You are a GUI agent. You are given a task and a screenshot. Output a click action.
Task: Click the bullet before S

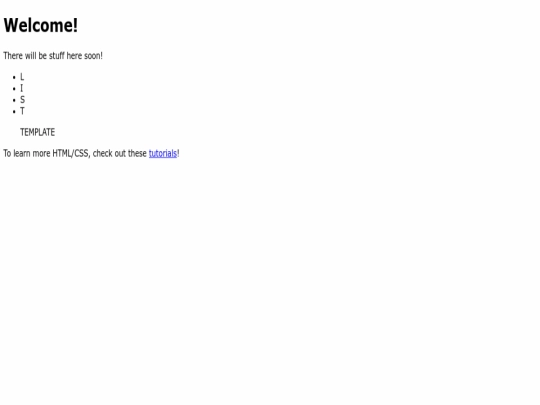click(14, 100)
